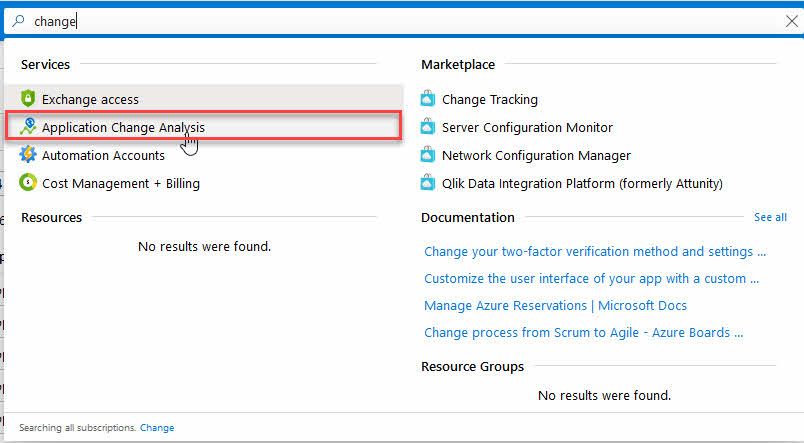Image resolution: width=804 pixels, height=443 pixels.
Task: Click the Cost Management + Billing icon
Action: (x=28, y=183)
